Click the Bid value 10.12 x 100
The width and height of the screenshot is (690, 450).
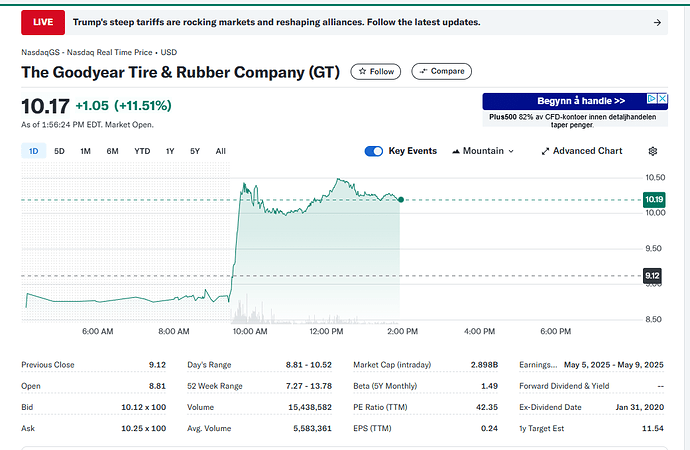(x=143, y=407)
